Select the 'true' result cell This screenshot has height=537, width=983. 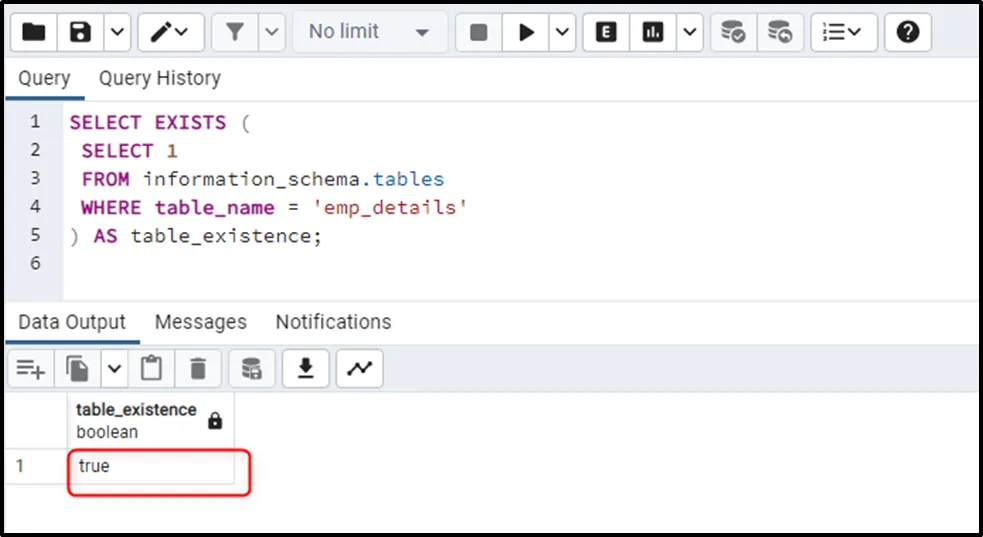[152, 467]
